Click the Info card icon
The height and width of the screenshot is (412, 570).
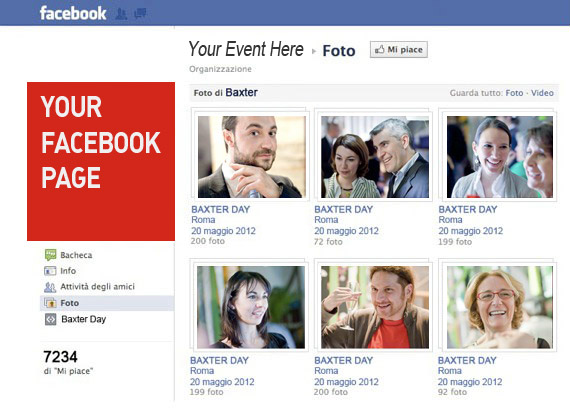[x=50, y=271]
